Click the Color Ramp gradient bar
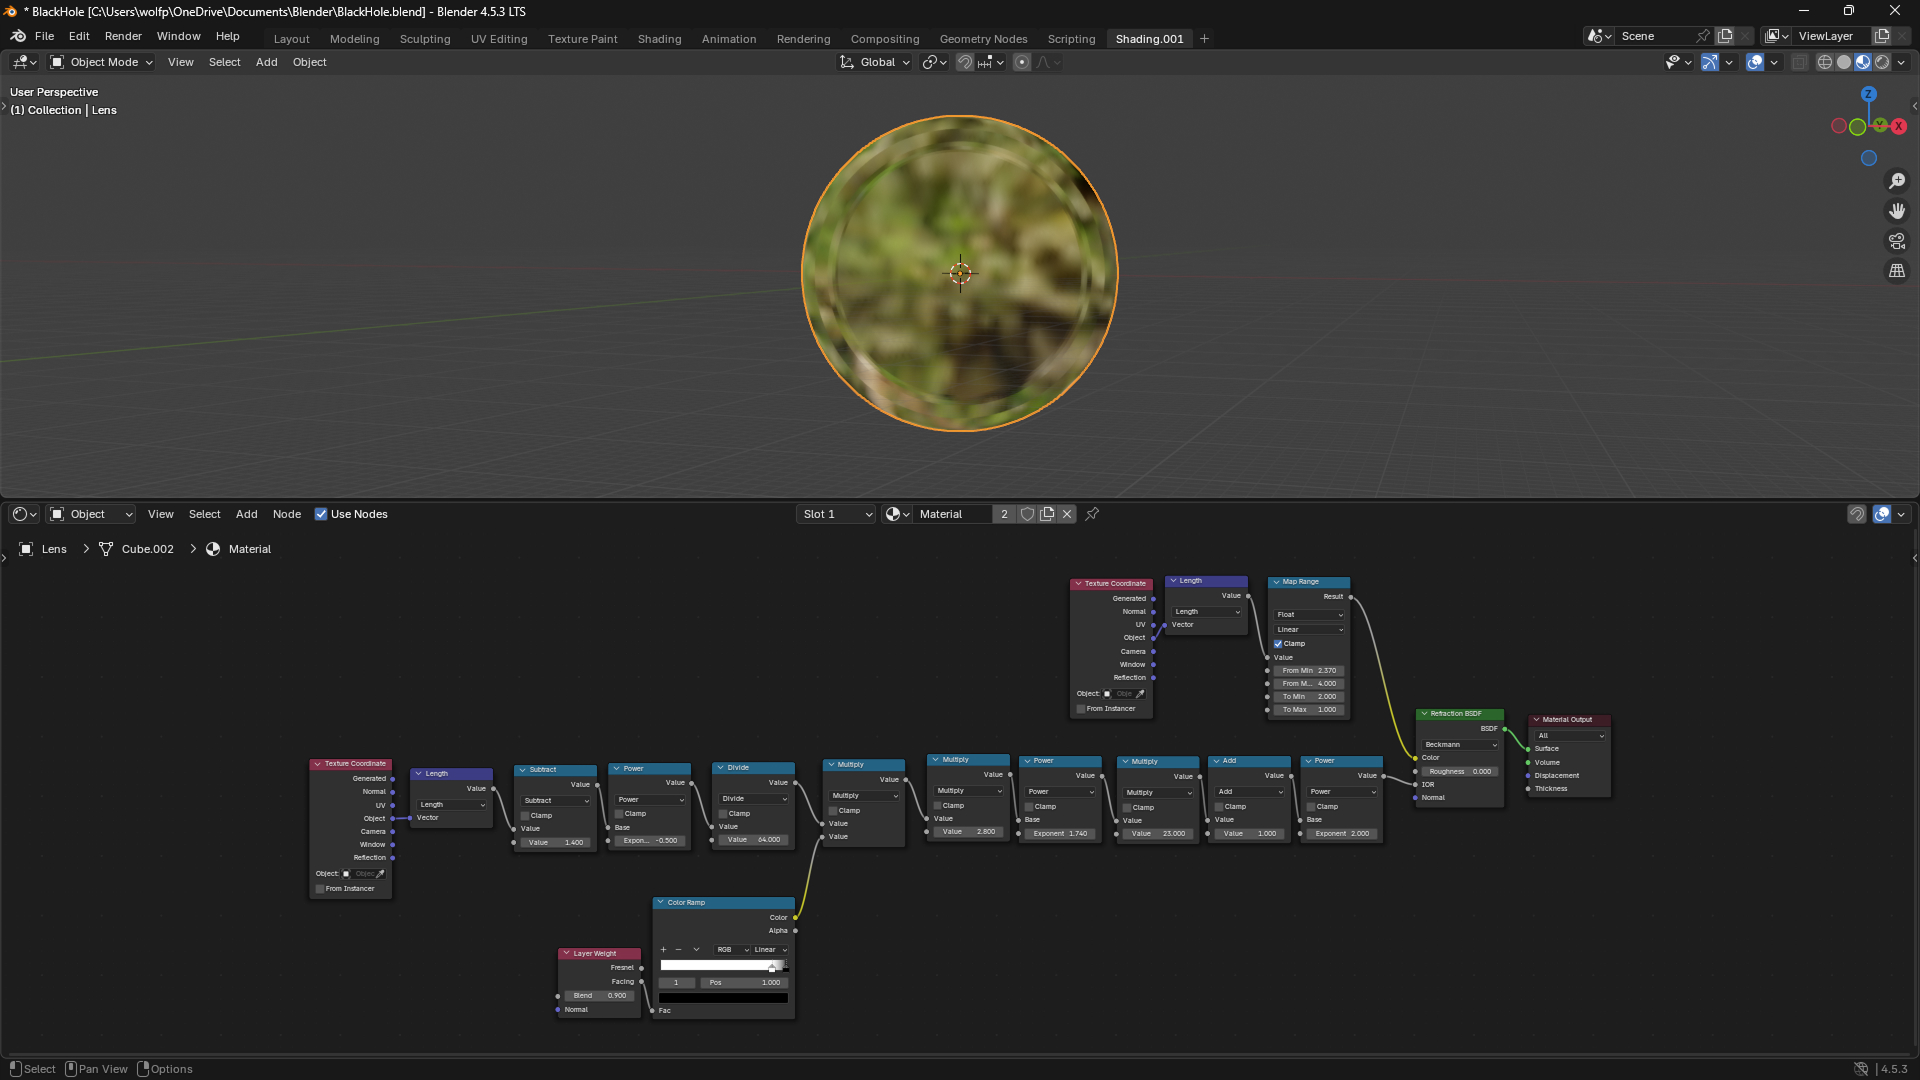The width and height of the screenshot is (1920, 1080). (720, 966)
